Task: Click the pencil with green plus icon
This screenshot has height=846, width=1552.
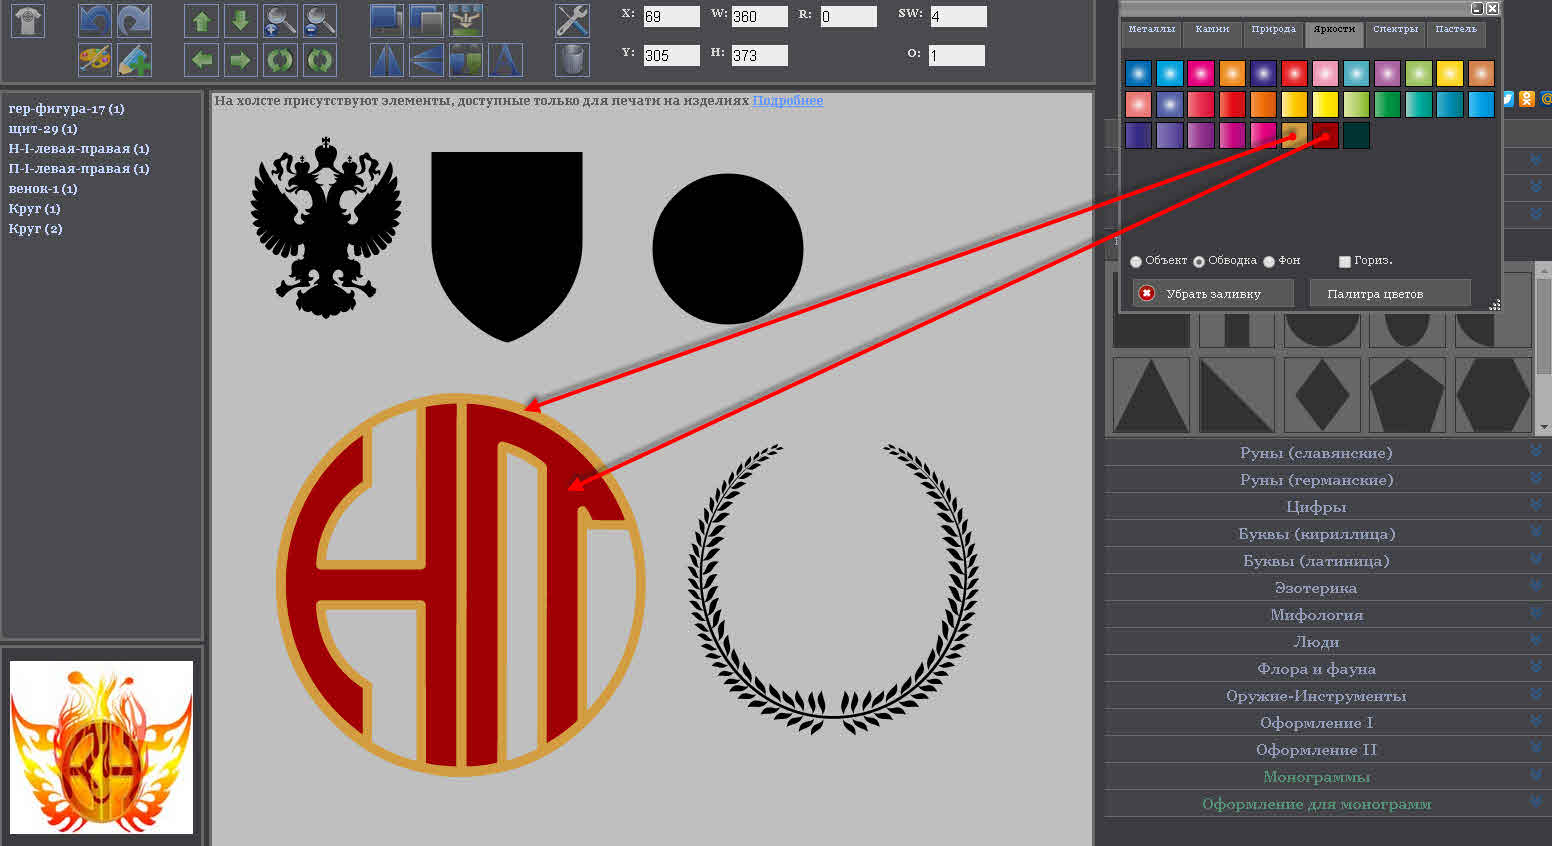Action: point(134,60)
